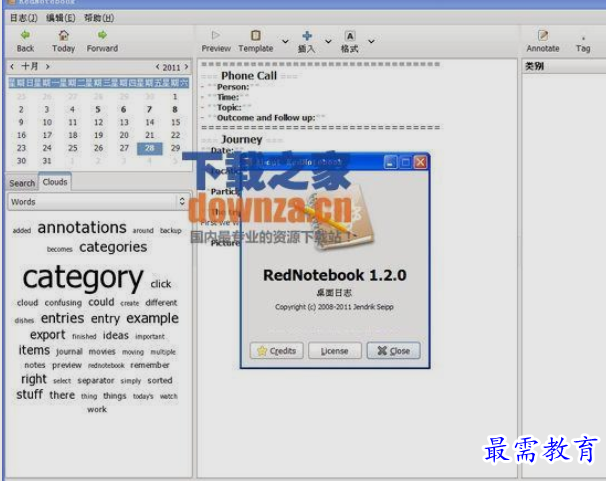Maximize the About RedNotebook dialog

coord(405,162)
